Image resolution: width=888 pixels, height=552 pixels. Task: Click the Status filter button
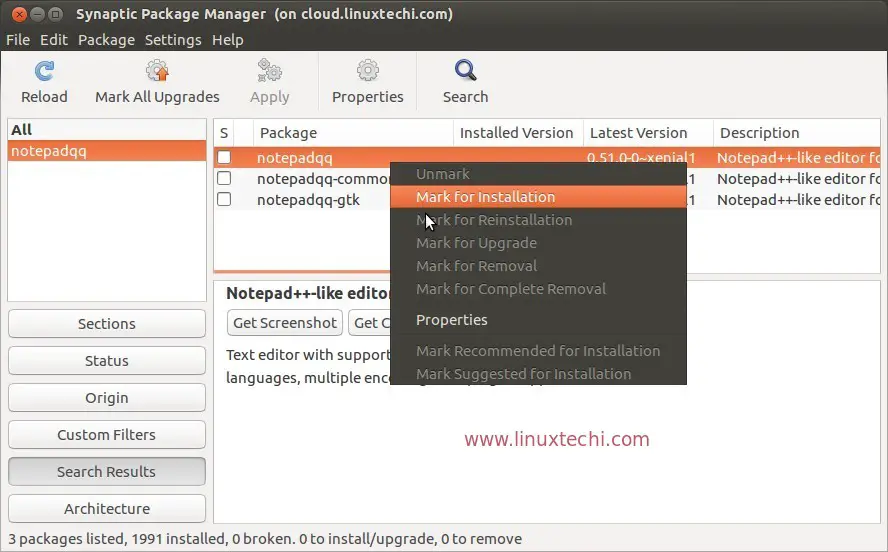tap(106, 361)
